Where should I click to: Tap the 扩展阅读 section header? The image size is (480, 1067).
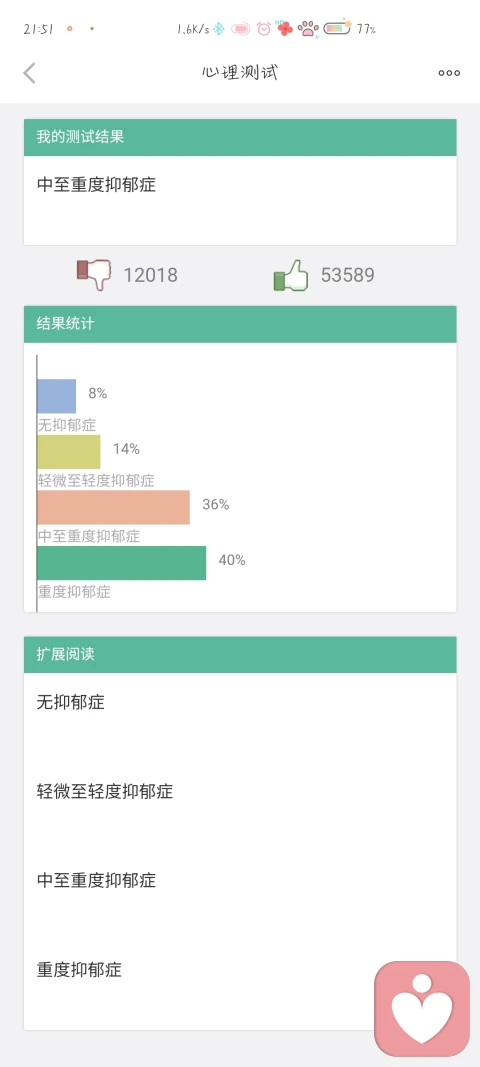pyautogui.click(x=240, y=655)
